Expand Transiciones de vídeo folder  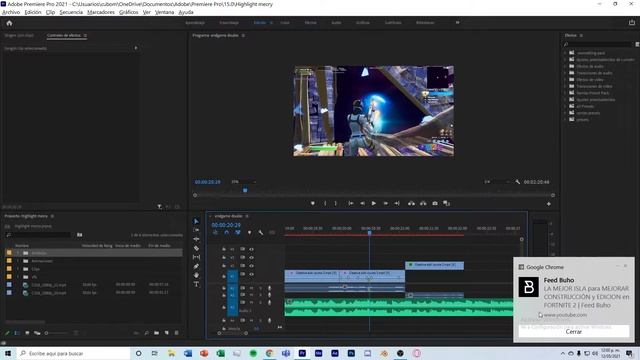[x=566, y=86]
